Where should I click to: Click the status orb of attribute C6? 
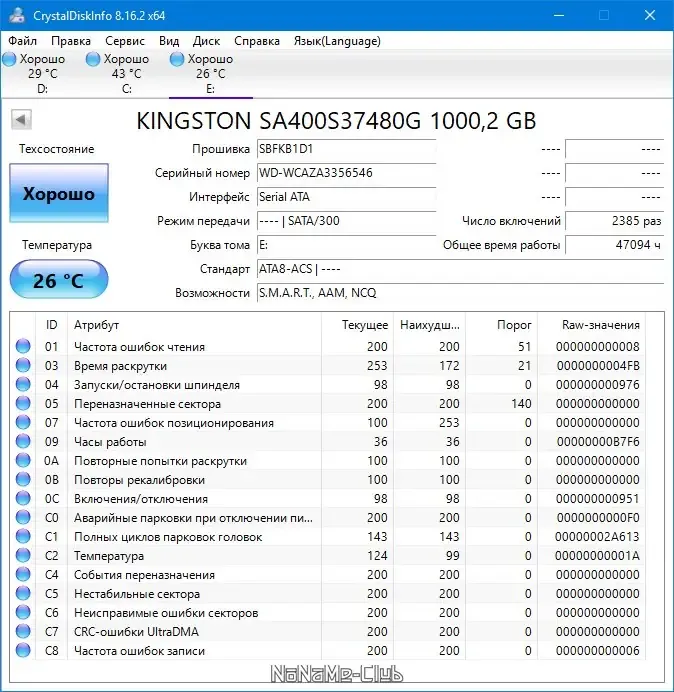pos(23,612)
